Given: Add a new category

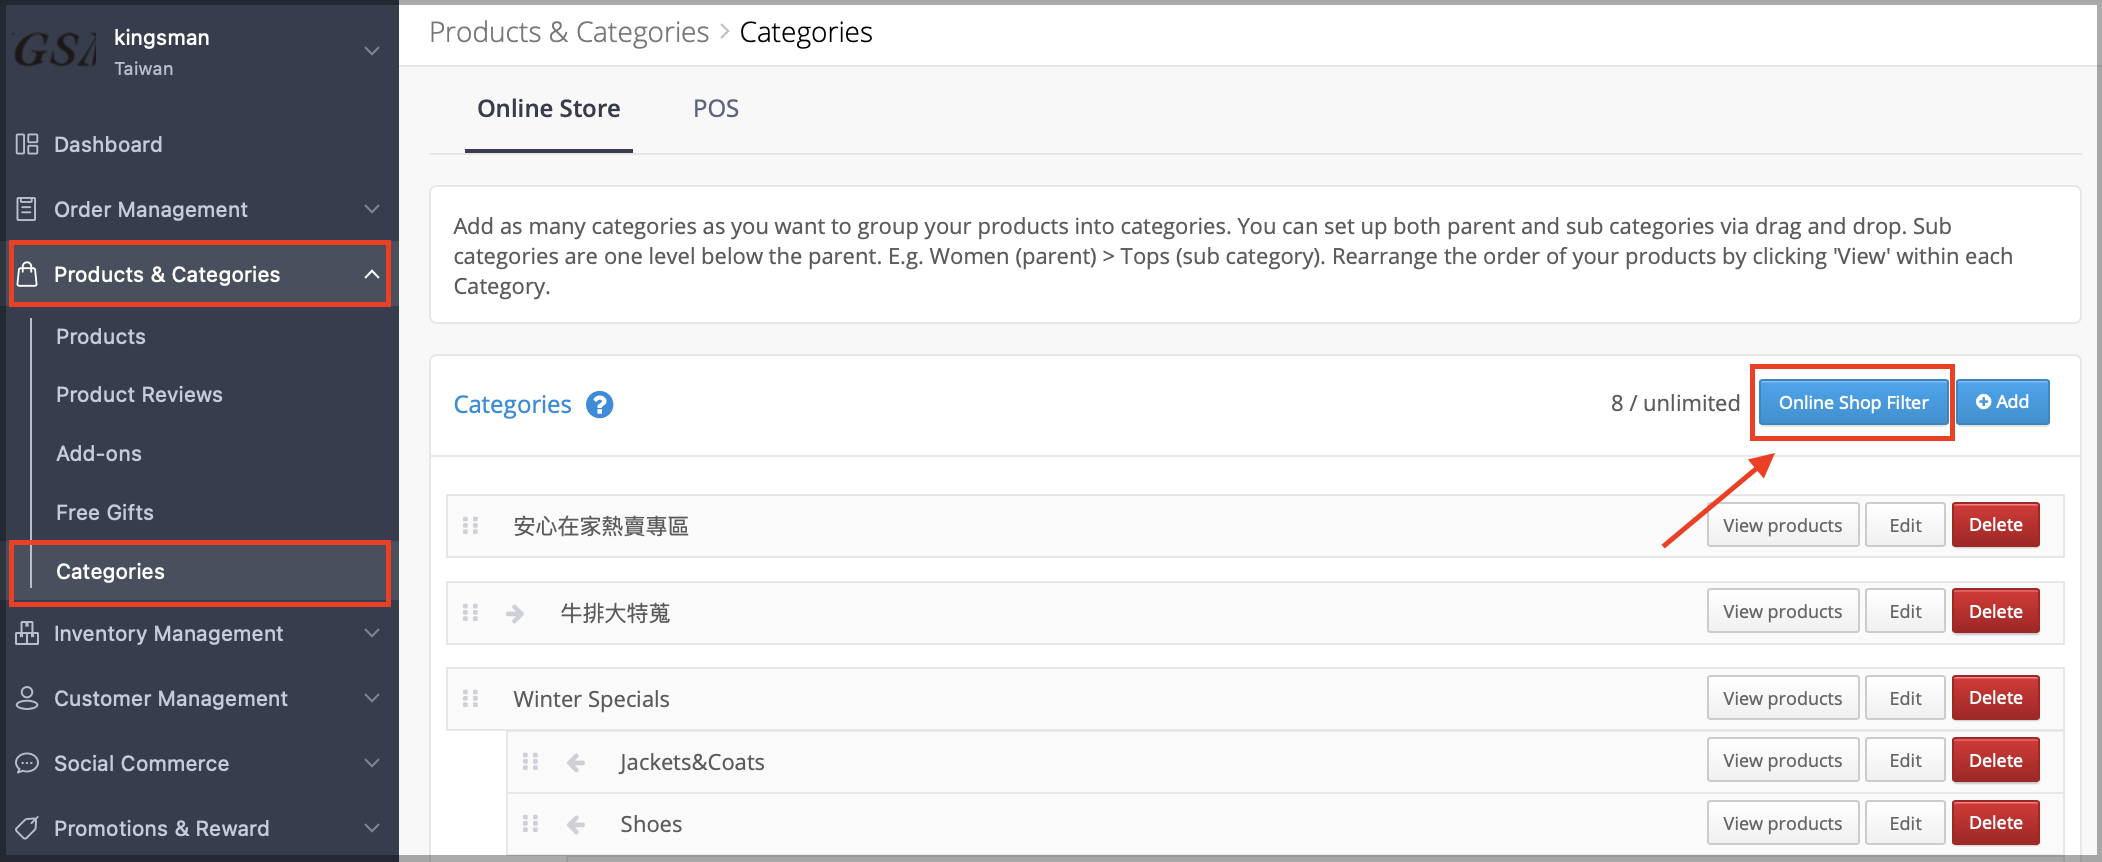Looking at the screenshot, I should pos(2003,402).
